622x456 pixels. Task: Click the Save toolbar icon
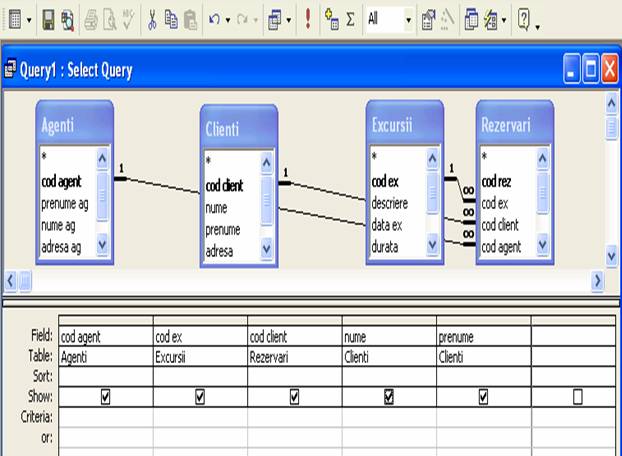pos(48,19)
